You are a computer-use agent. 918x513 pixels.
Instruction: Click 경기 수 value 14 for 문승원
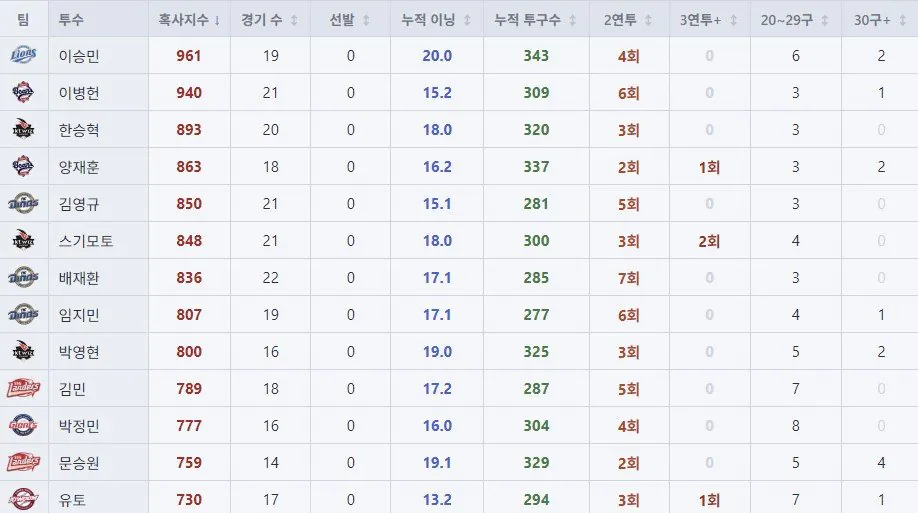(x=270, y=463)
